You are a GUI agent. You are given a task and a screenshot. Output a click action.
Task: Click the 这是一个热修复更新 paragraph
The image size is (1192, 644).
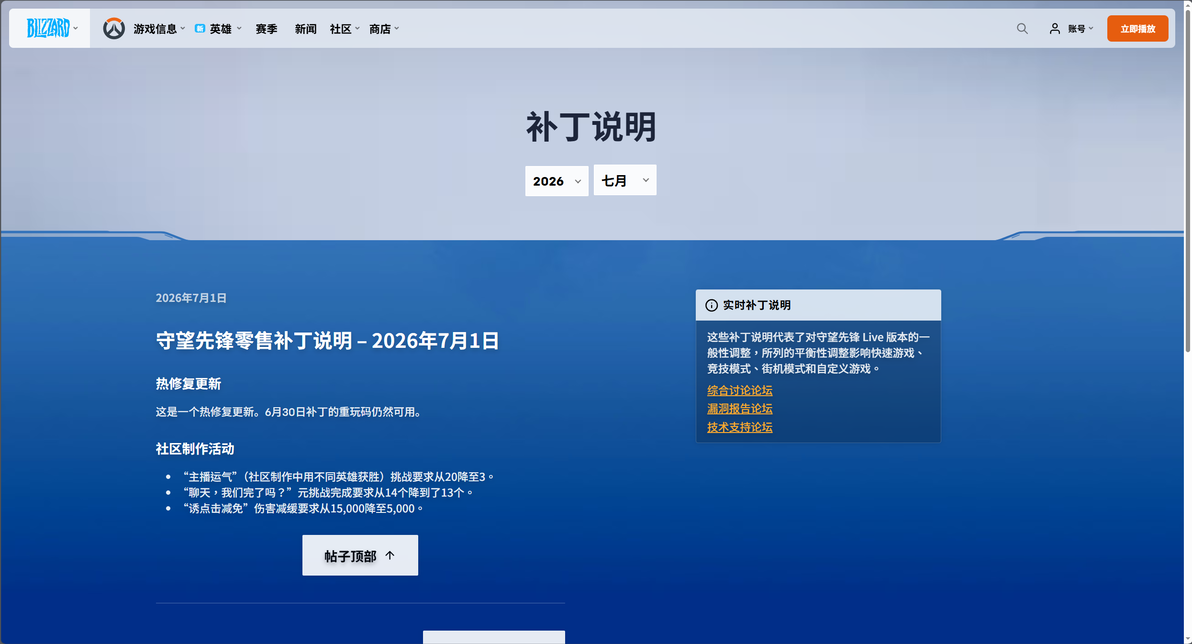click(288, 412)
